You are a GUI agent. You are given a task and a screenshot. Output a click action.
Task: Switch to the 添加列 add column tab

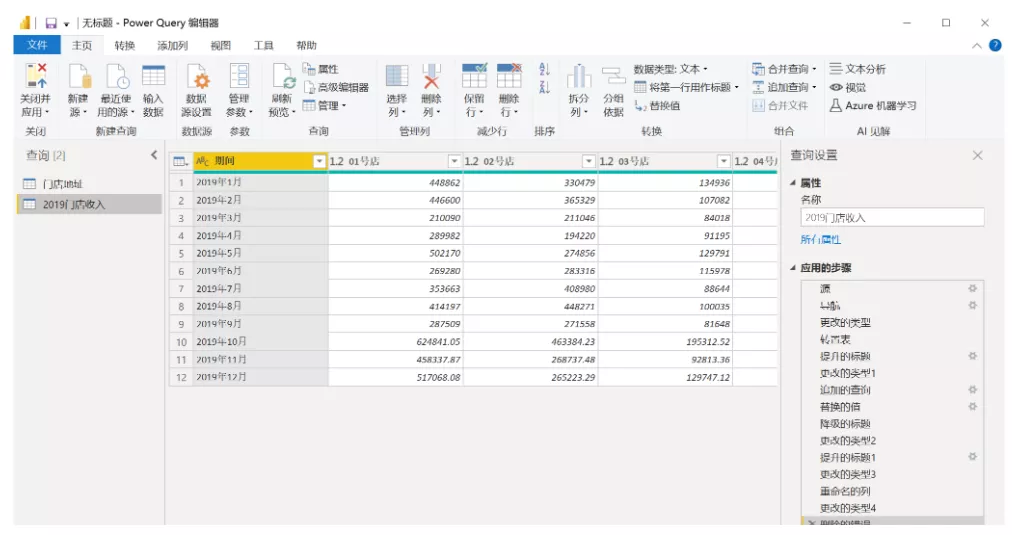(172, 46)
